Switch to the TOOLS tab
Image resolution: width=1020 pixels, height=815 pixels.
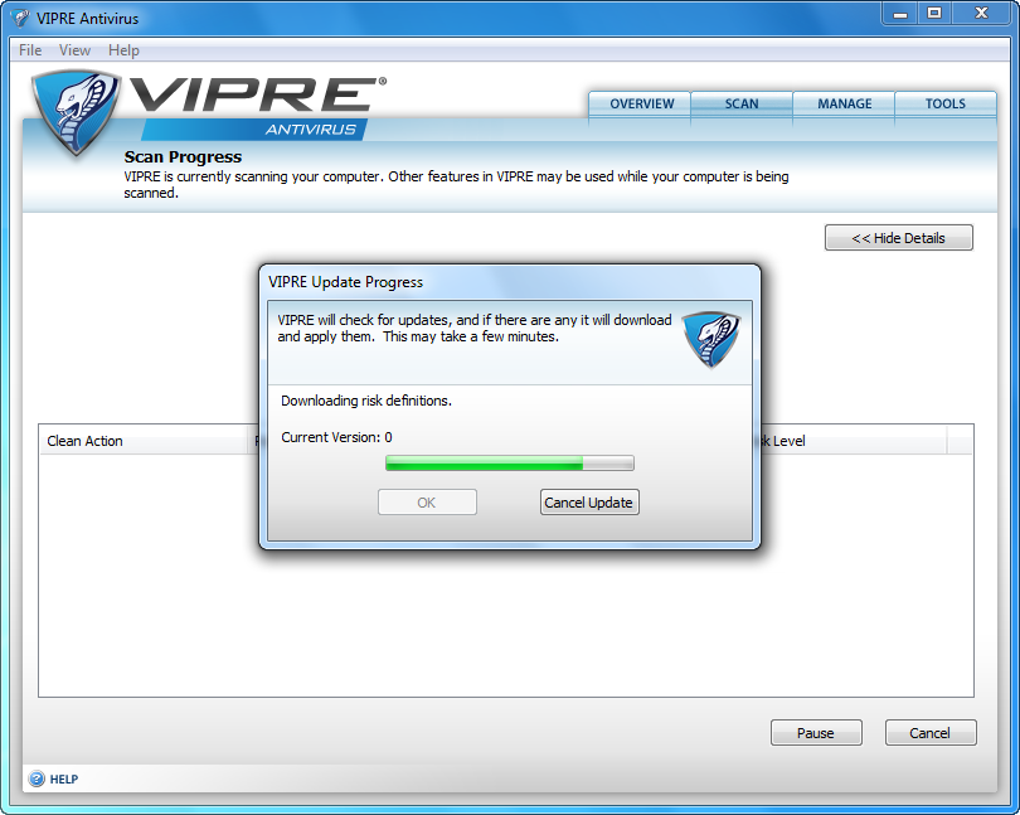point(945,104)
